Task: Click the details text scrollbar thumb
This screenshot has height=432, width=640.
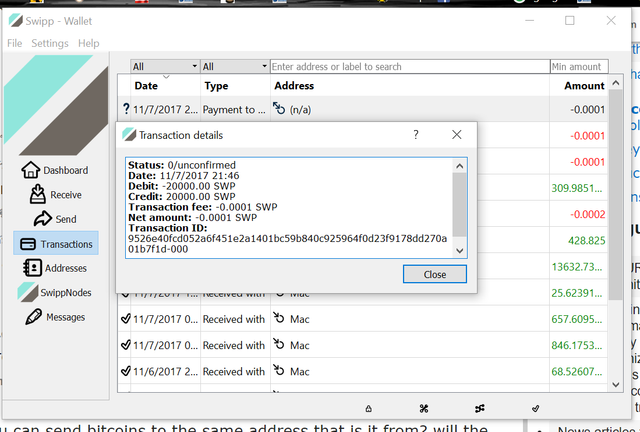Action: 460,205
